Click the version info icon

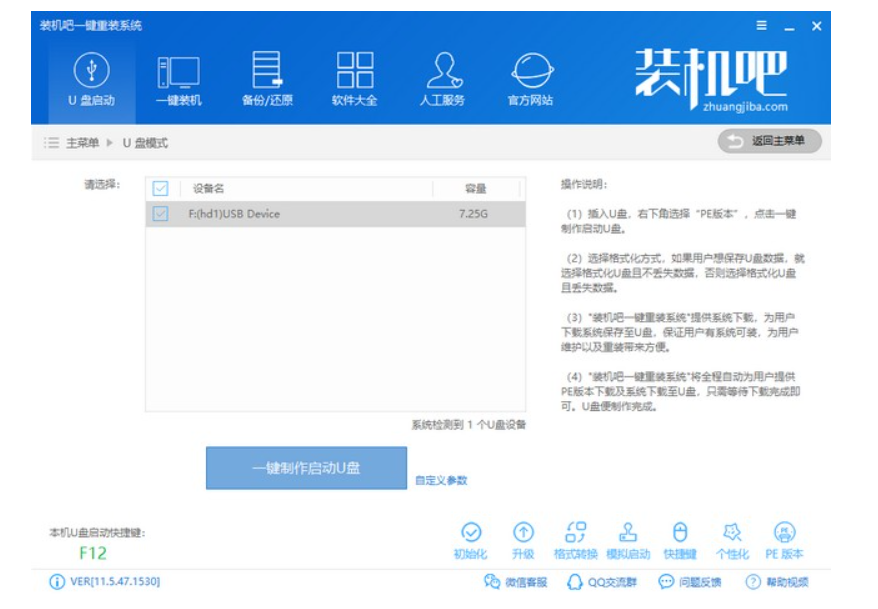pyautogui.click(x=57, y=582)
